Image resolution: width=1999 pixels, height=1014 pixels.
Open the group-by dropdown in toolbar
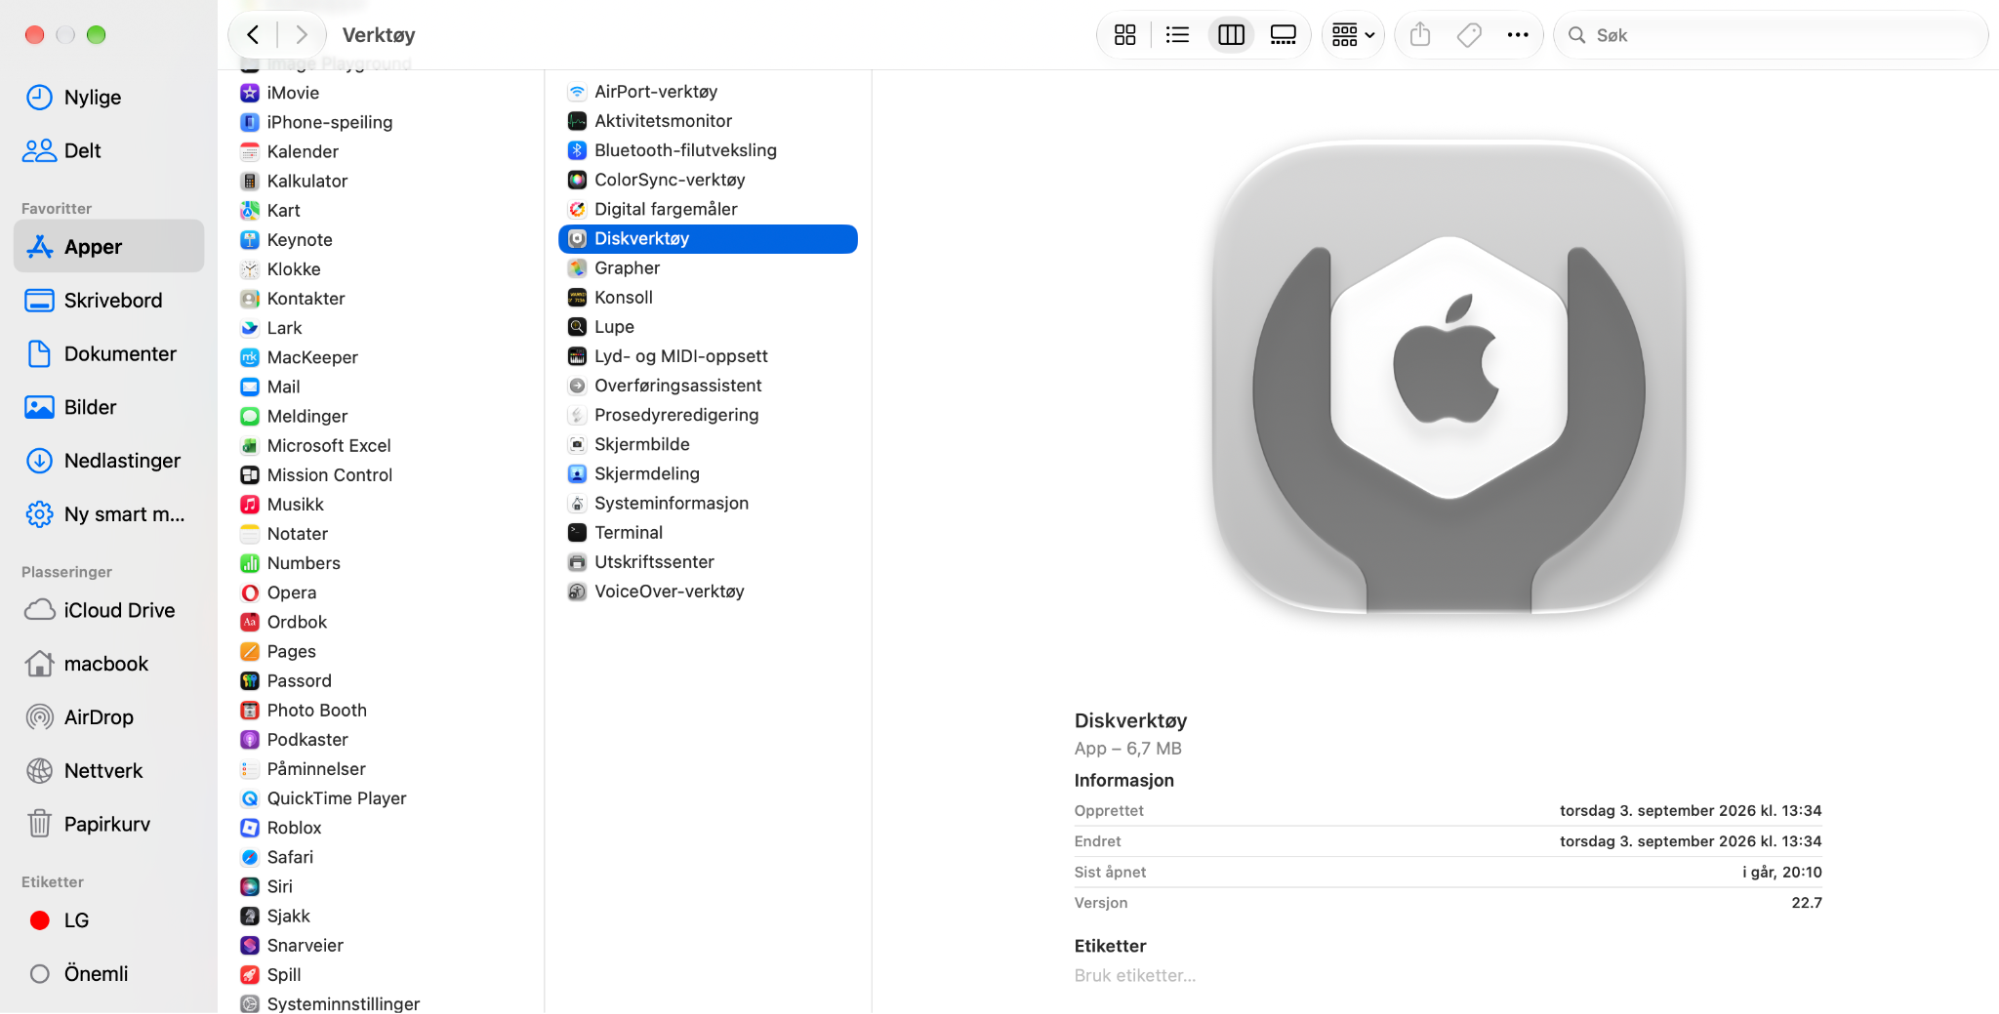click(1353, 35)
